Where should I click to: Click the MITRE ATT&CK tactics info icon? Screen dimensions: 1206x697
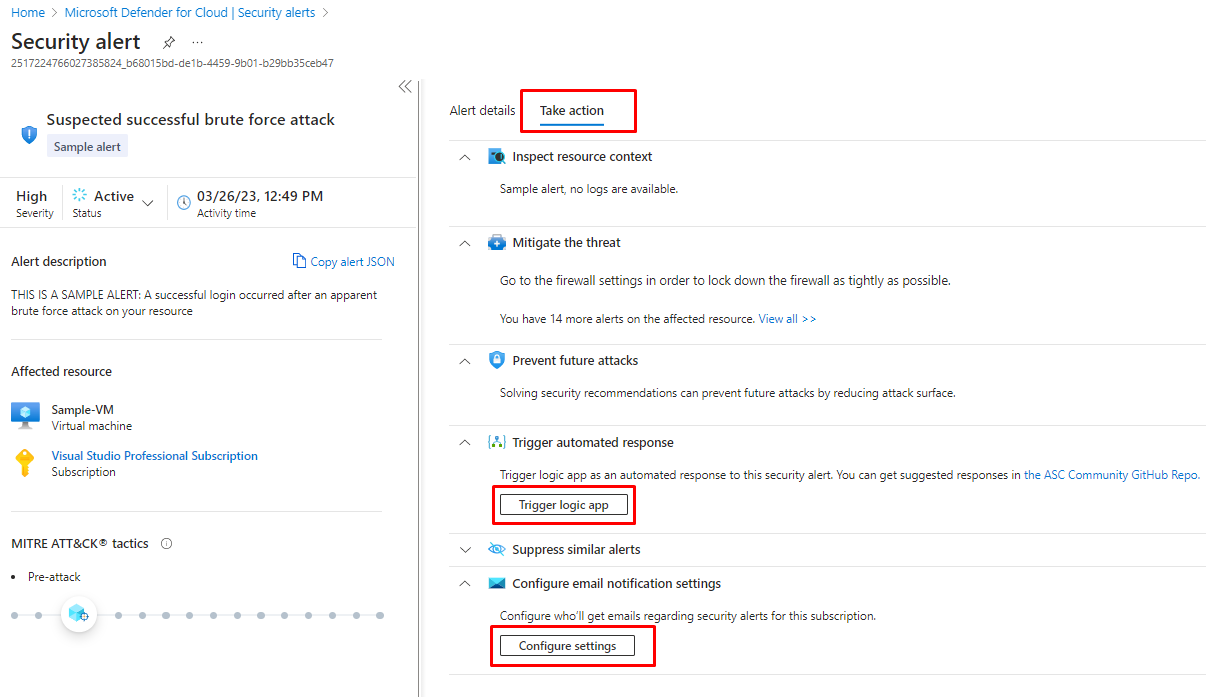point(167,544)
